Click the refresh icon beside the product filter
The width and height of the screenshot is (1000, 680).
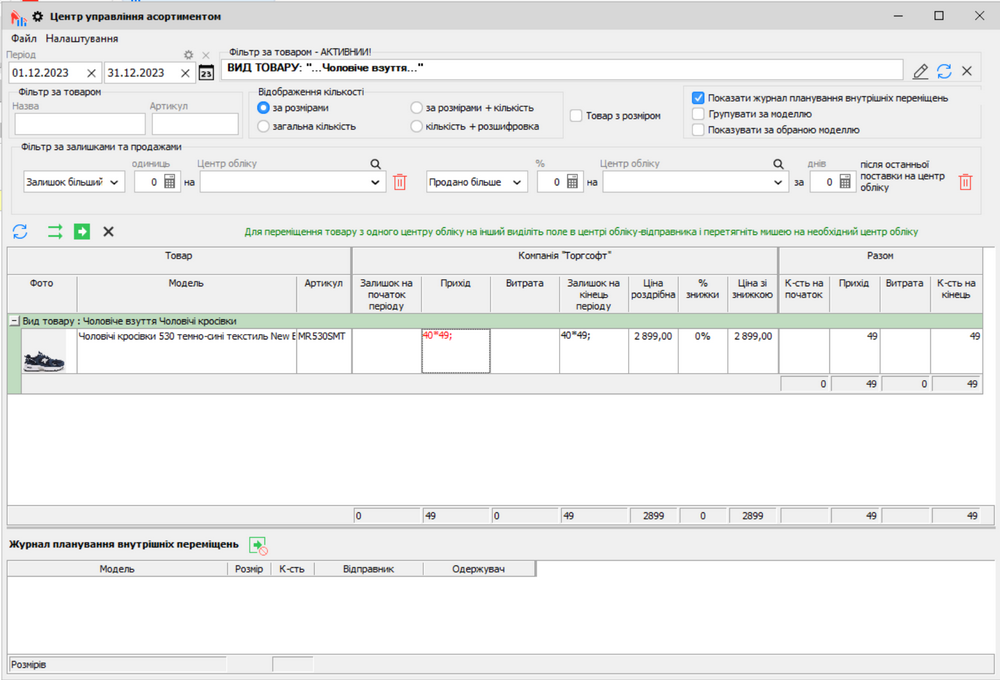click(x=944, y=71)
